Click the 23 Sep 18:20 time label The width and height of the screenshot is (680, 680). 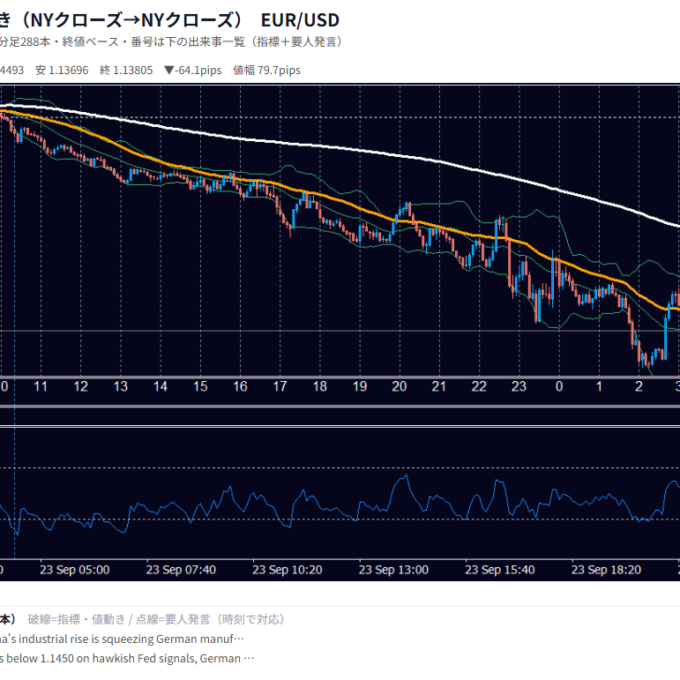606,569
